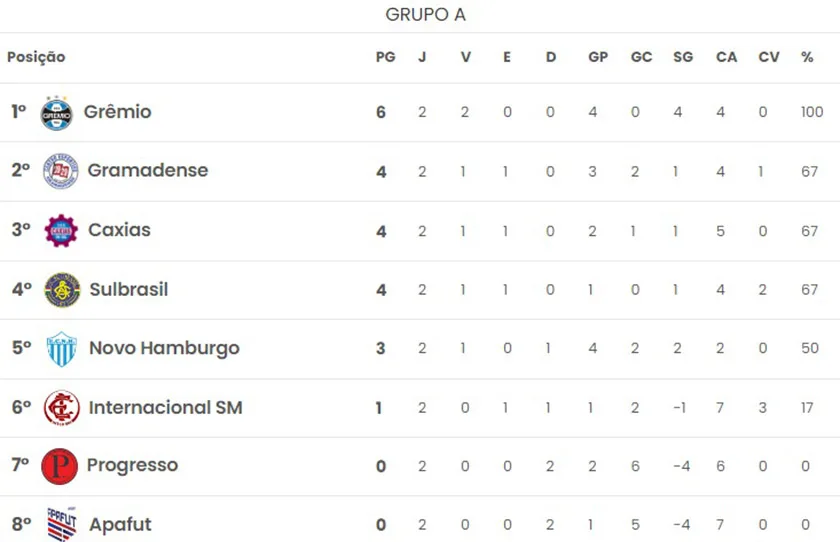The height and width of the screenshot is (542, 840).
Task: Open the Internacional SM team name
Action: pyautogui.click(x=165, y=408)
